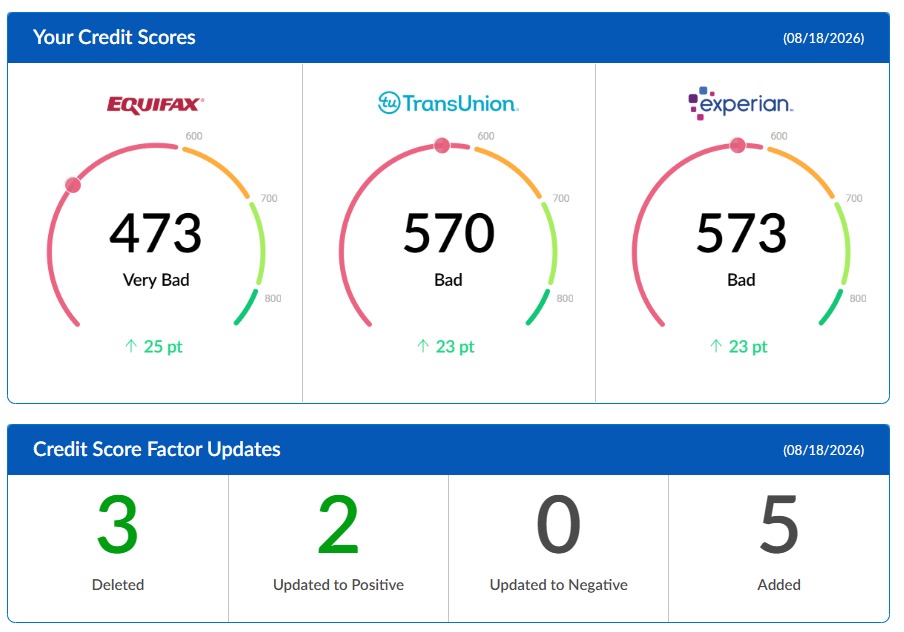Click the up arrow under the TransUnion score
The height and width of the screenshot is (632, 904).
click(423, 346)
